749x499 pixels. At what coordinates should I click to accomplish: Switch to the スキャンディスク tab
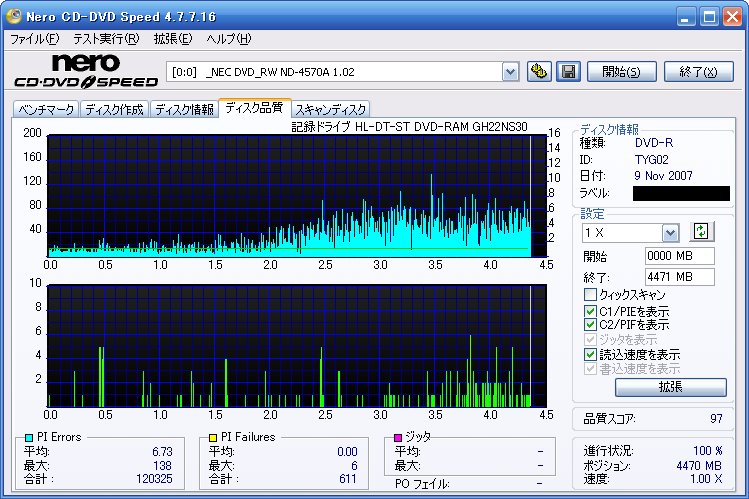click(331, 110)
